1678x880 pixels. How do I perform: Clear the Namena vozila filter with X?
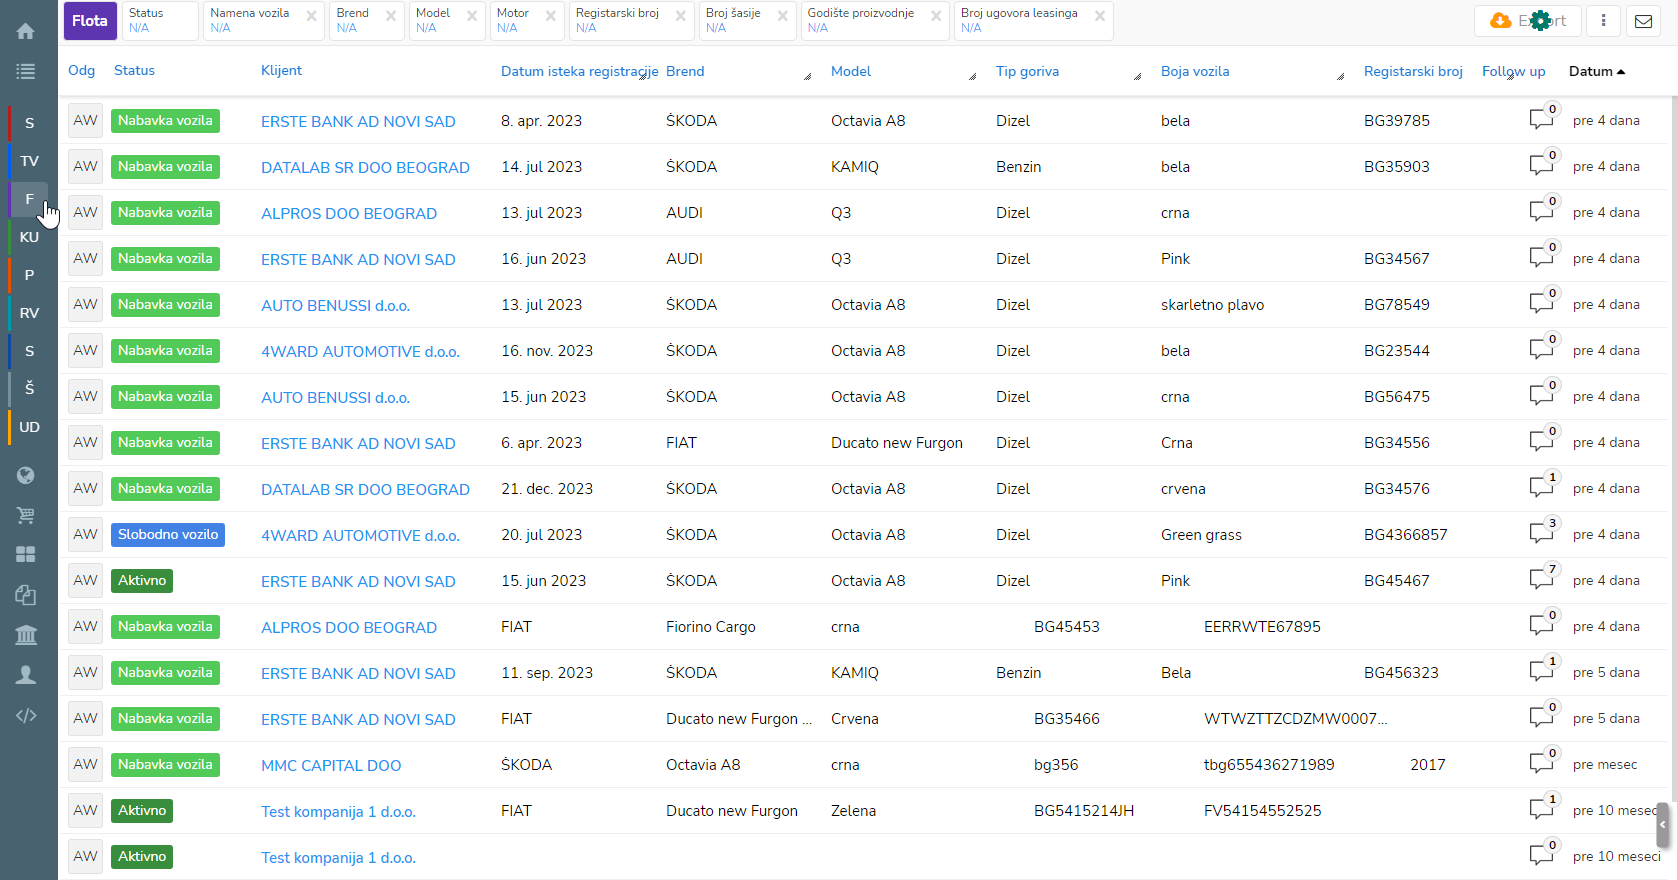pos(312,16)
